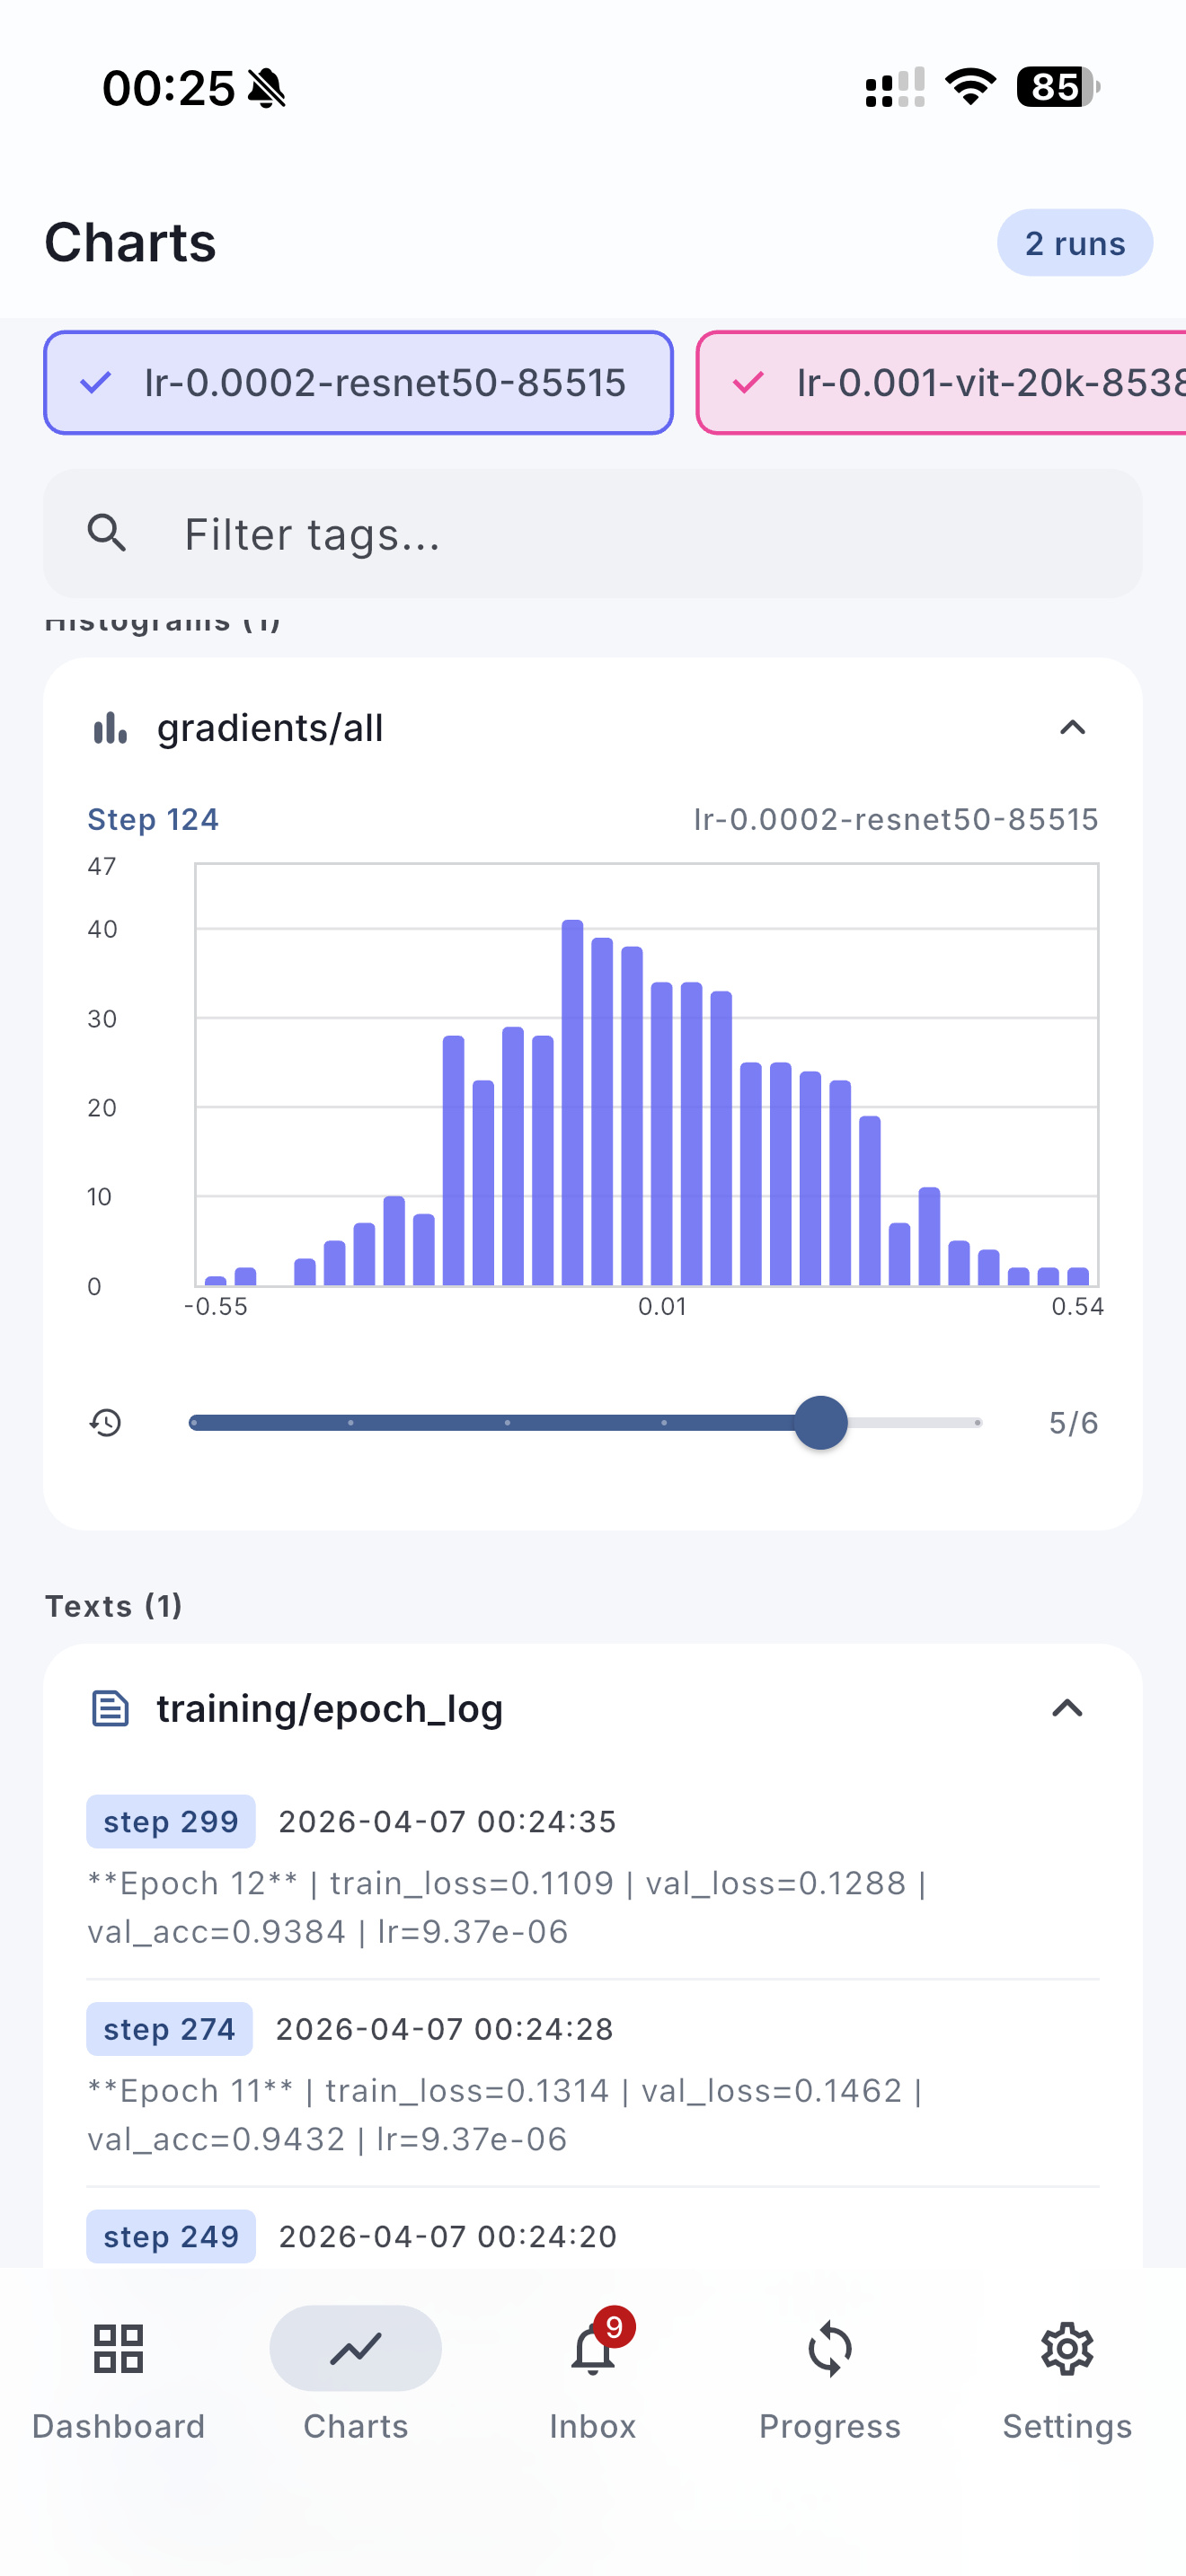This screenshot has height=2576, width=1186.
Task: Click the histogram step slider thumb
Action: click(821, 1422)
